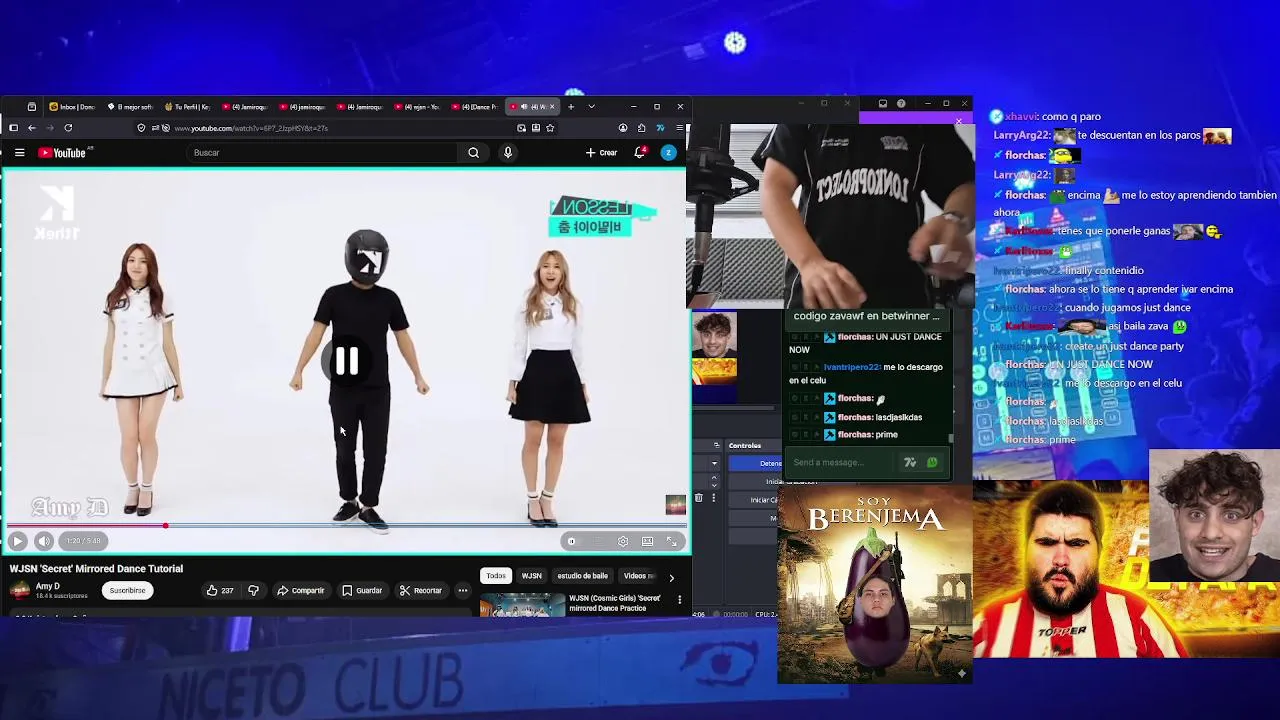Viewport: 1280px width, 720px height.
Task: Select the 'Videos' filter chip
Action: tap(640, 576)
